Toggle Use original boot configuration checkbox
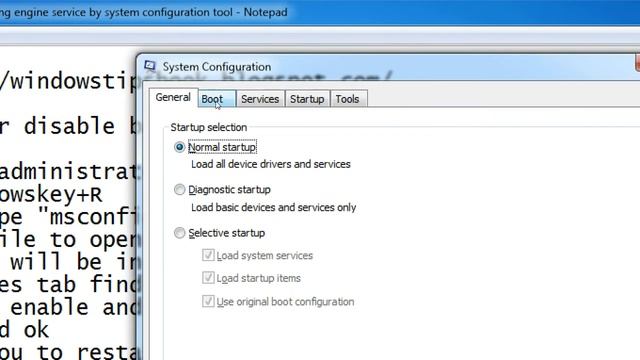The height and width of the screenshot is (360, 640). click(x=208, y=301)
